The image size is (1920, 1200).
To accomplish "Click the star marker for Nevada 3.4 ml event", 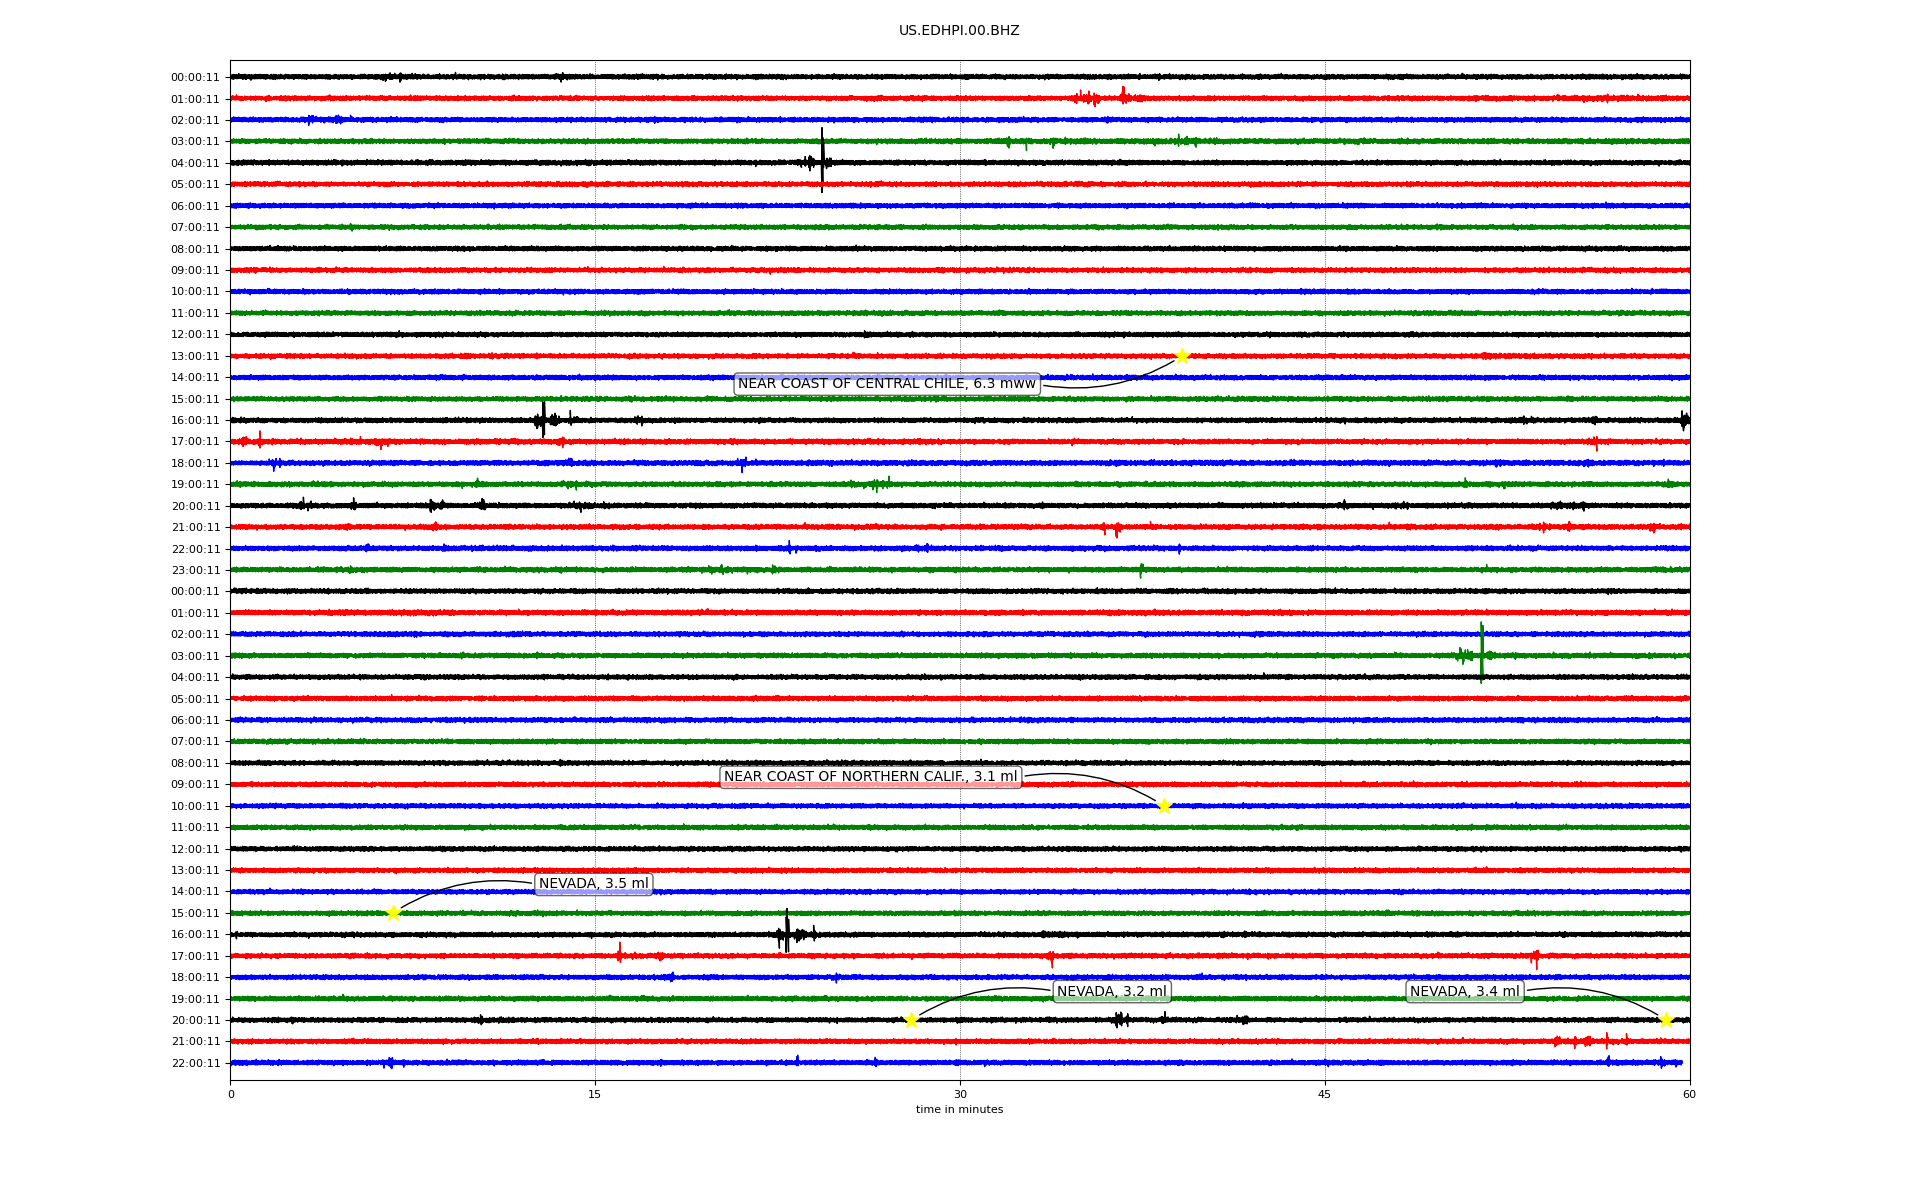I will [x=1666, y=1020].
